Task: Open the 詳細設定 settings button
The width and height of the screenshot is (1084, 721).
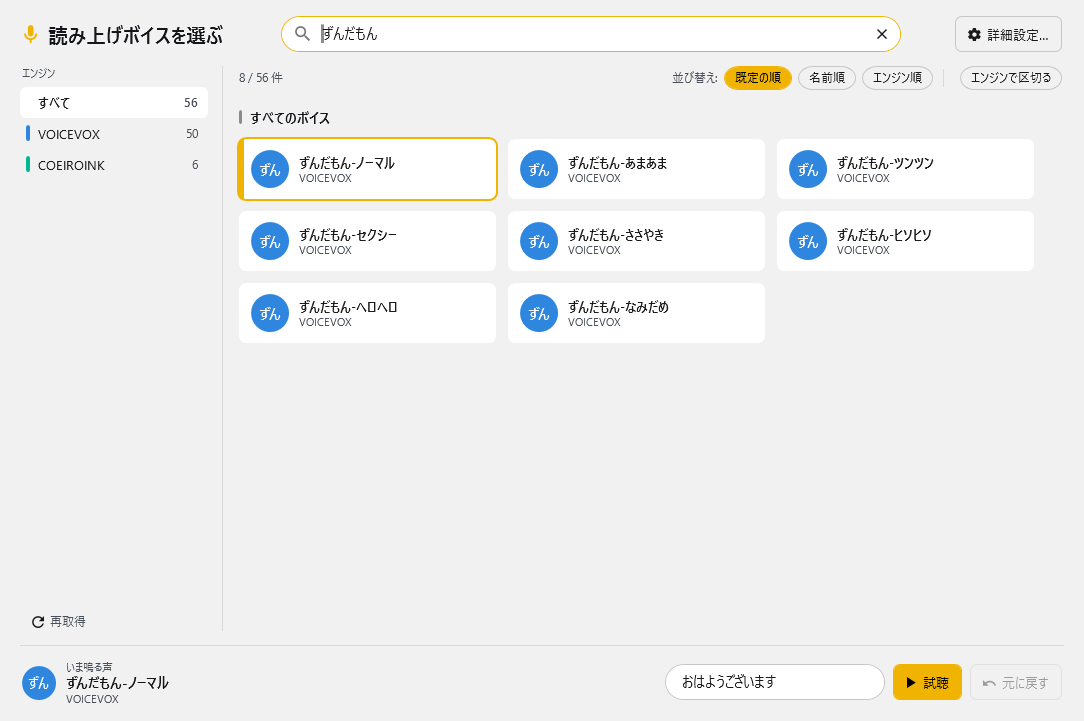Action: (x=1008, y=35)
